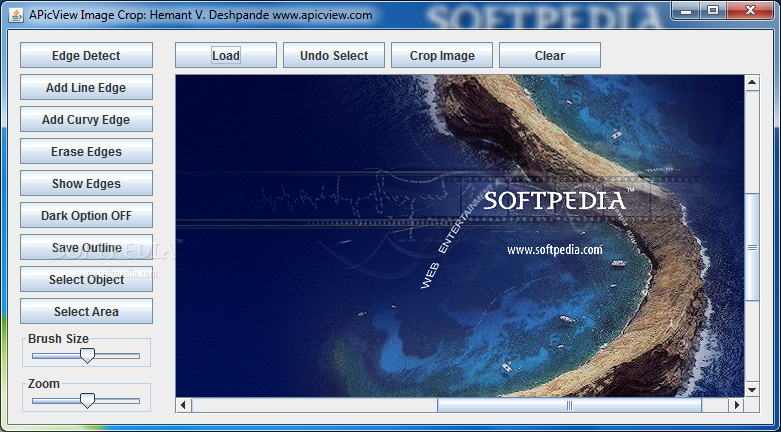Screen dimensions: 781x432
Task: Click the loaded island image canvas
Action: 460,236
